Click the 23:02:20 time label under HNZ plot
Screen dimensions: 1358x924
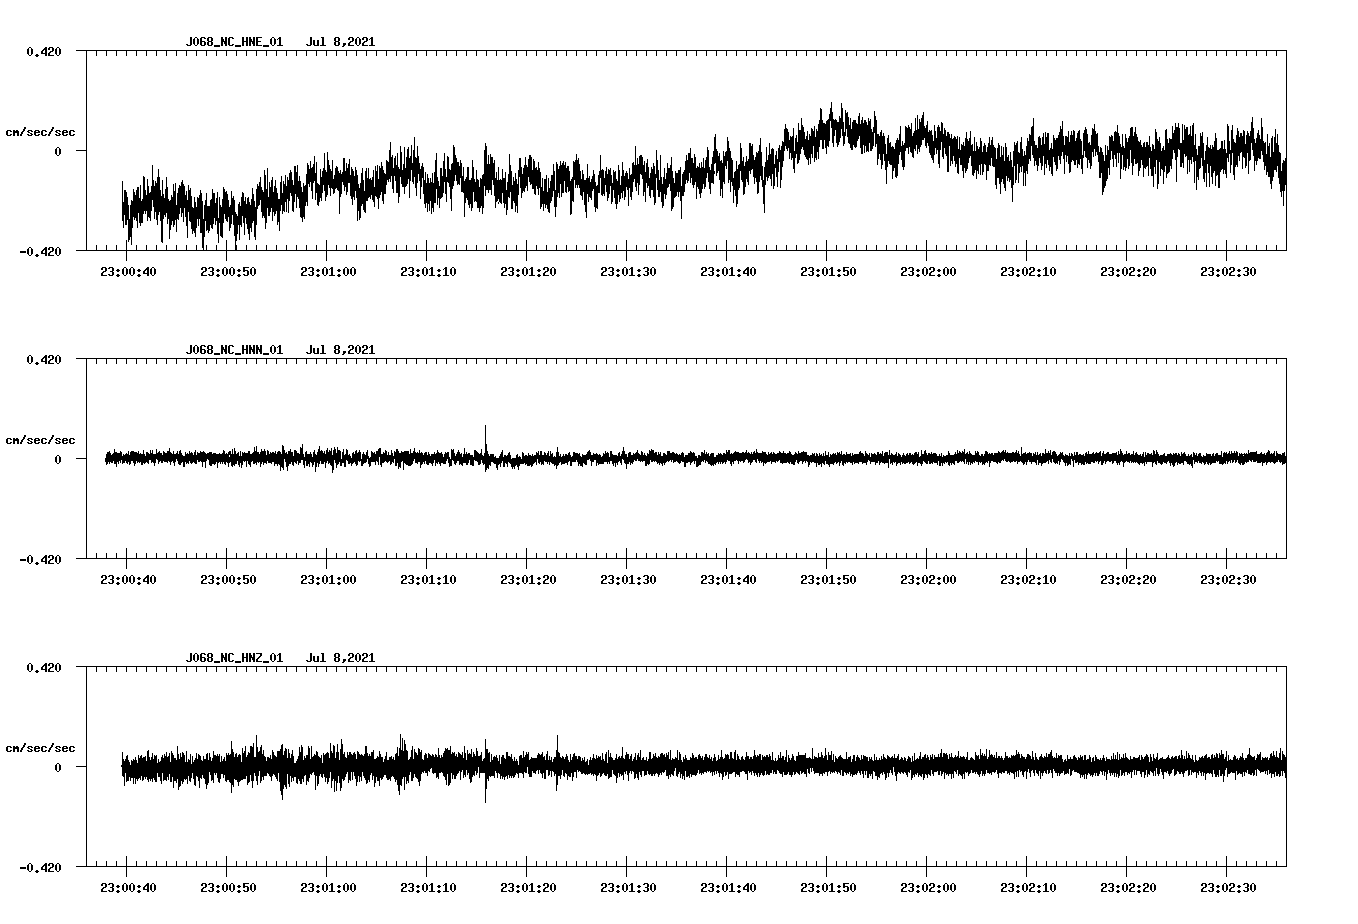(1127, 888)
